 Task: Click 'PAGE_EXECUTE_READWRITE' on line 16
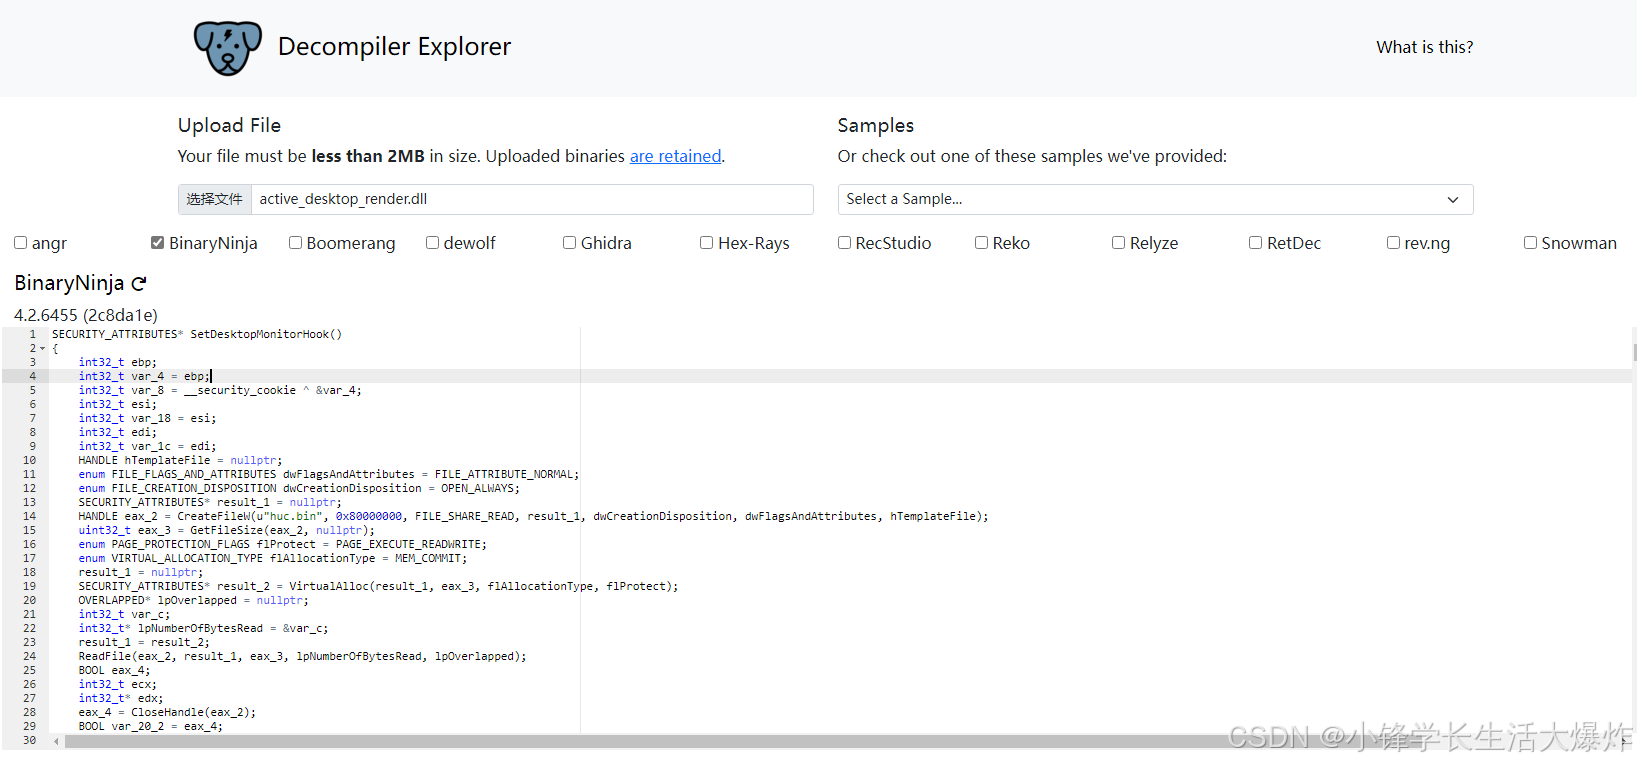coord(408,545)
